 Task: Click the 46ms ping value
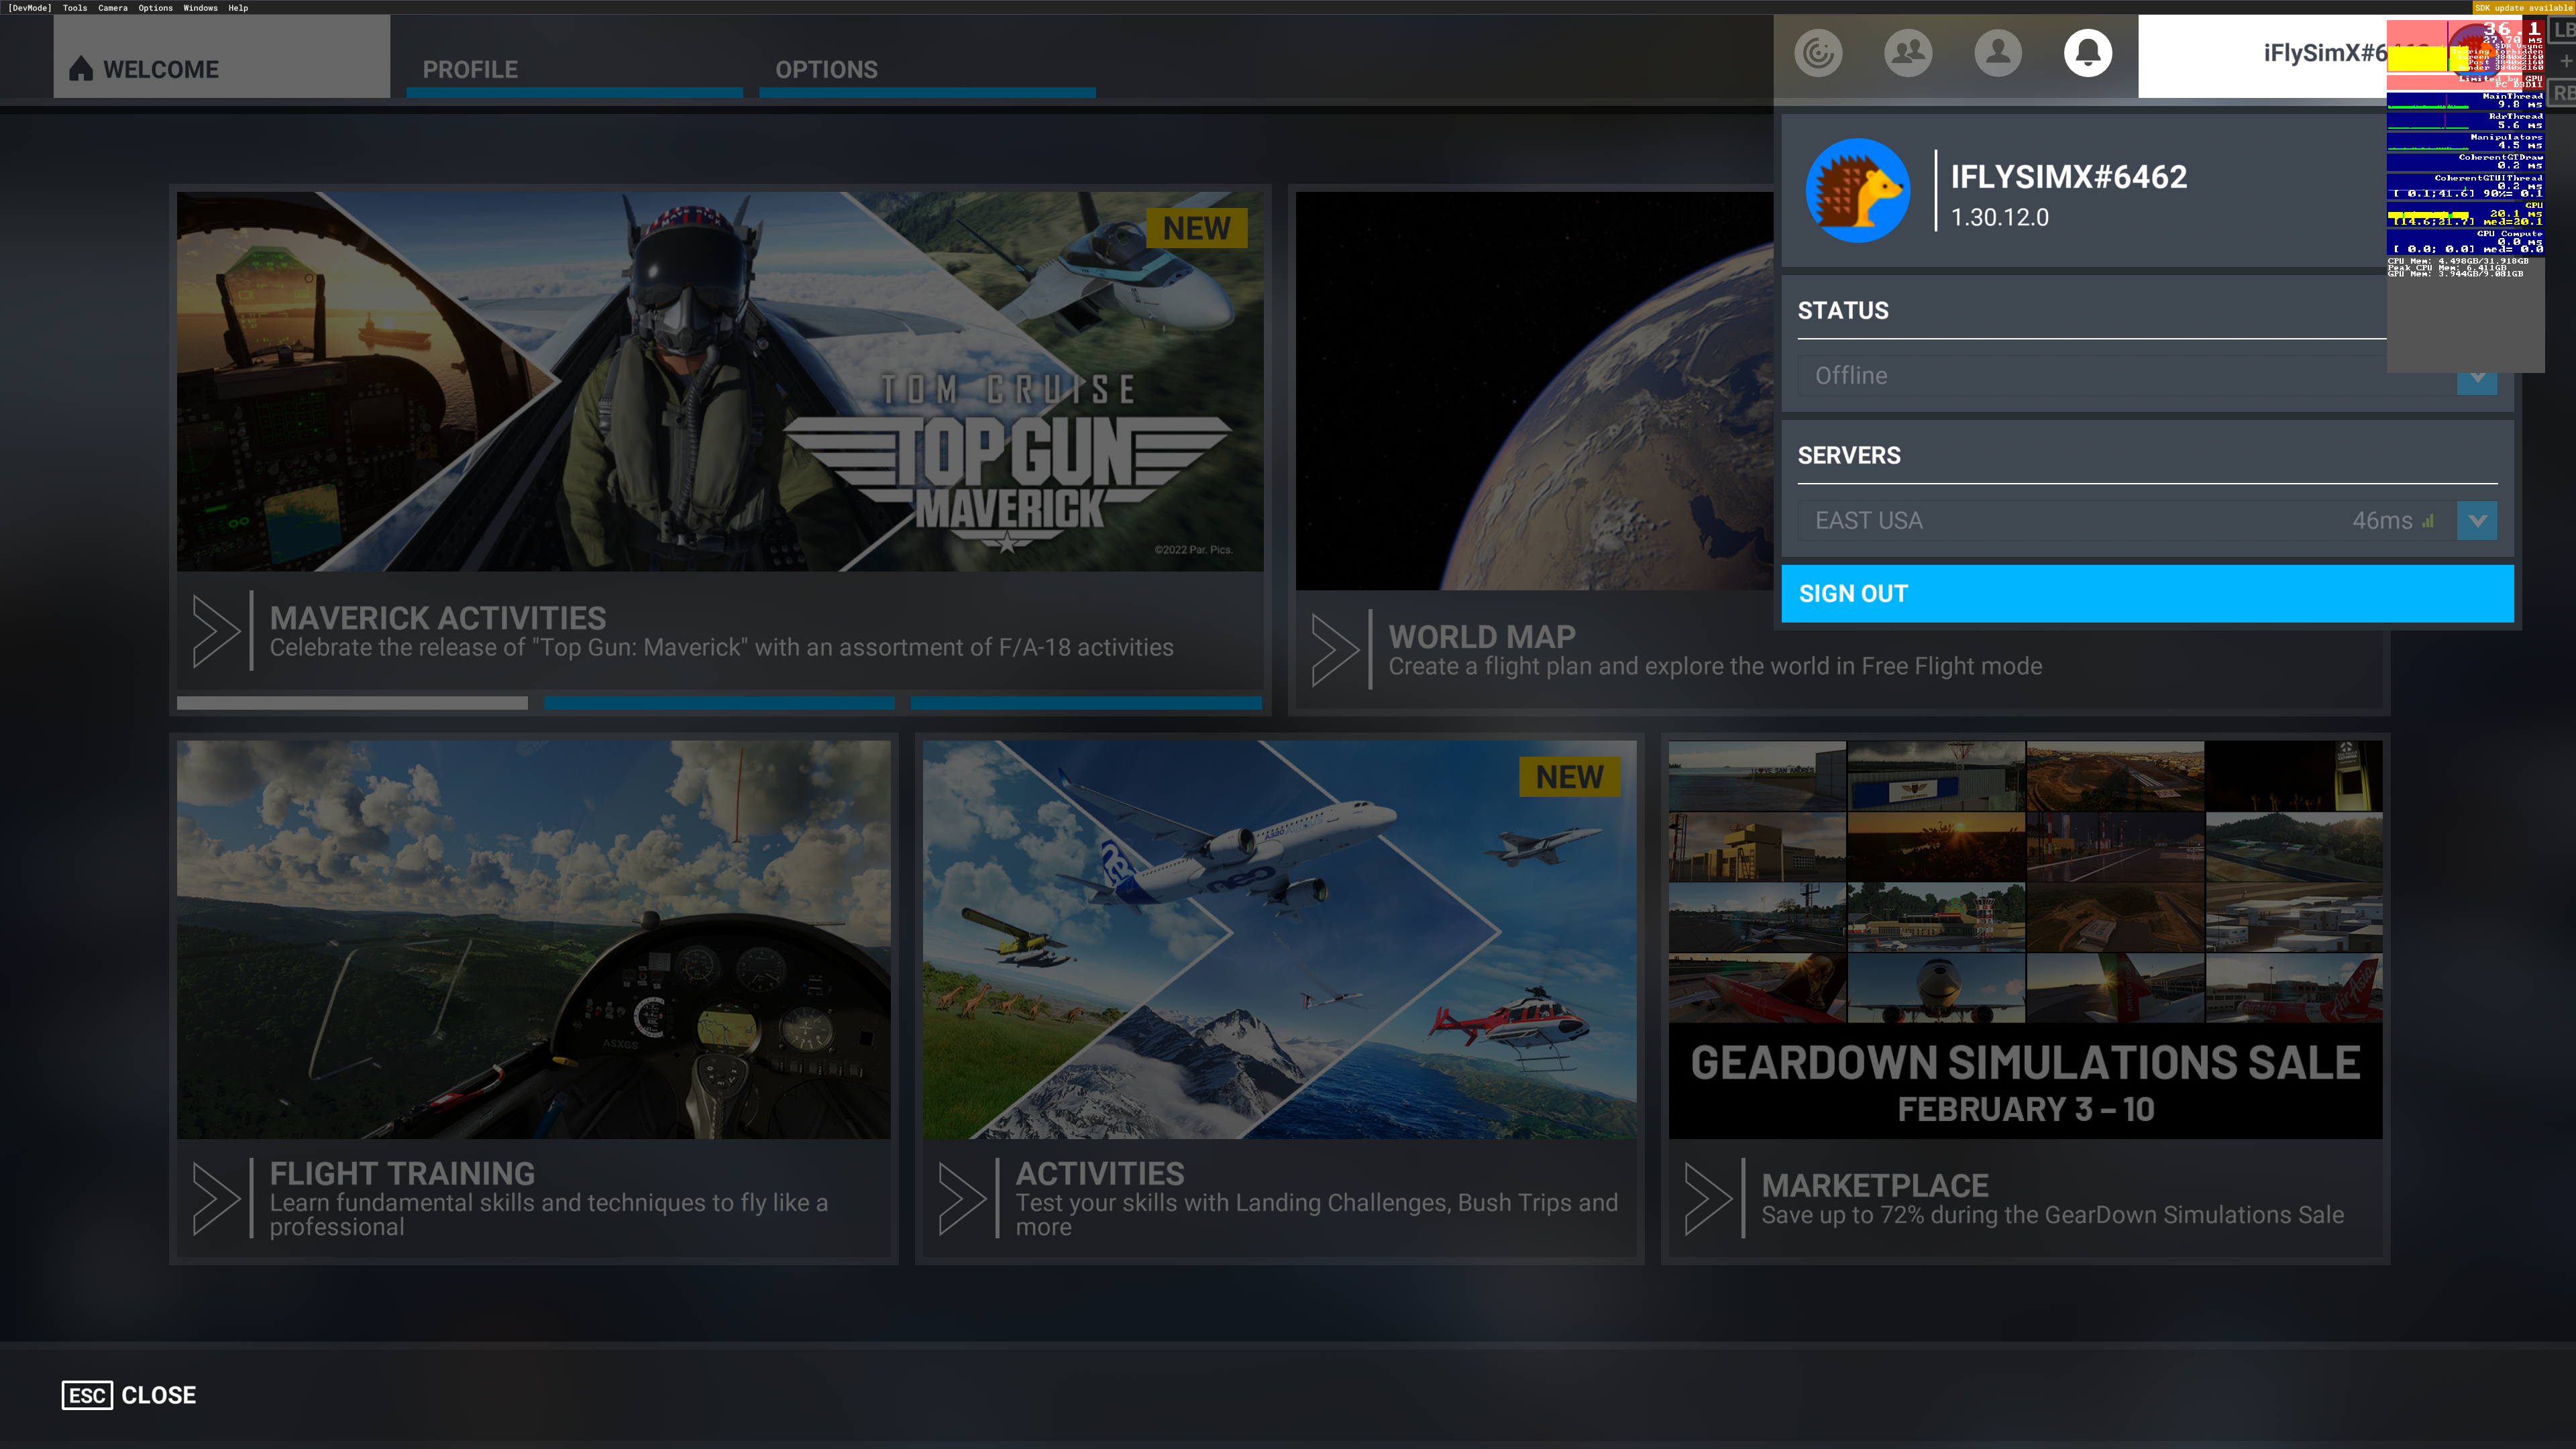coord(2382,521)
